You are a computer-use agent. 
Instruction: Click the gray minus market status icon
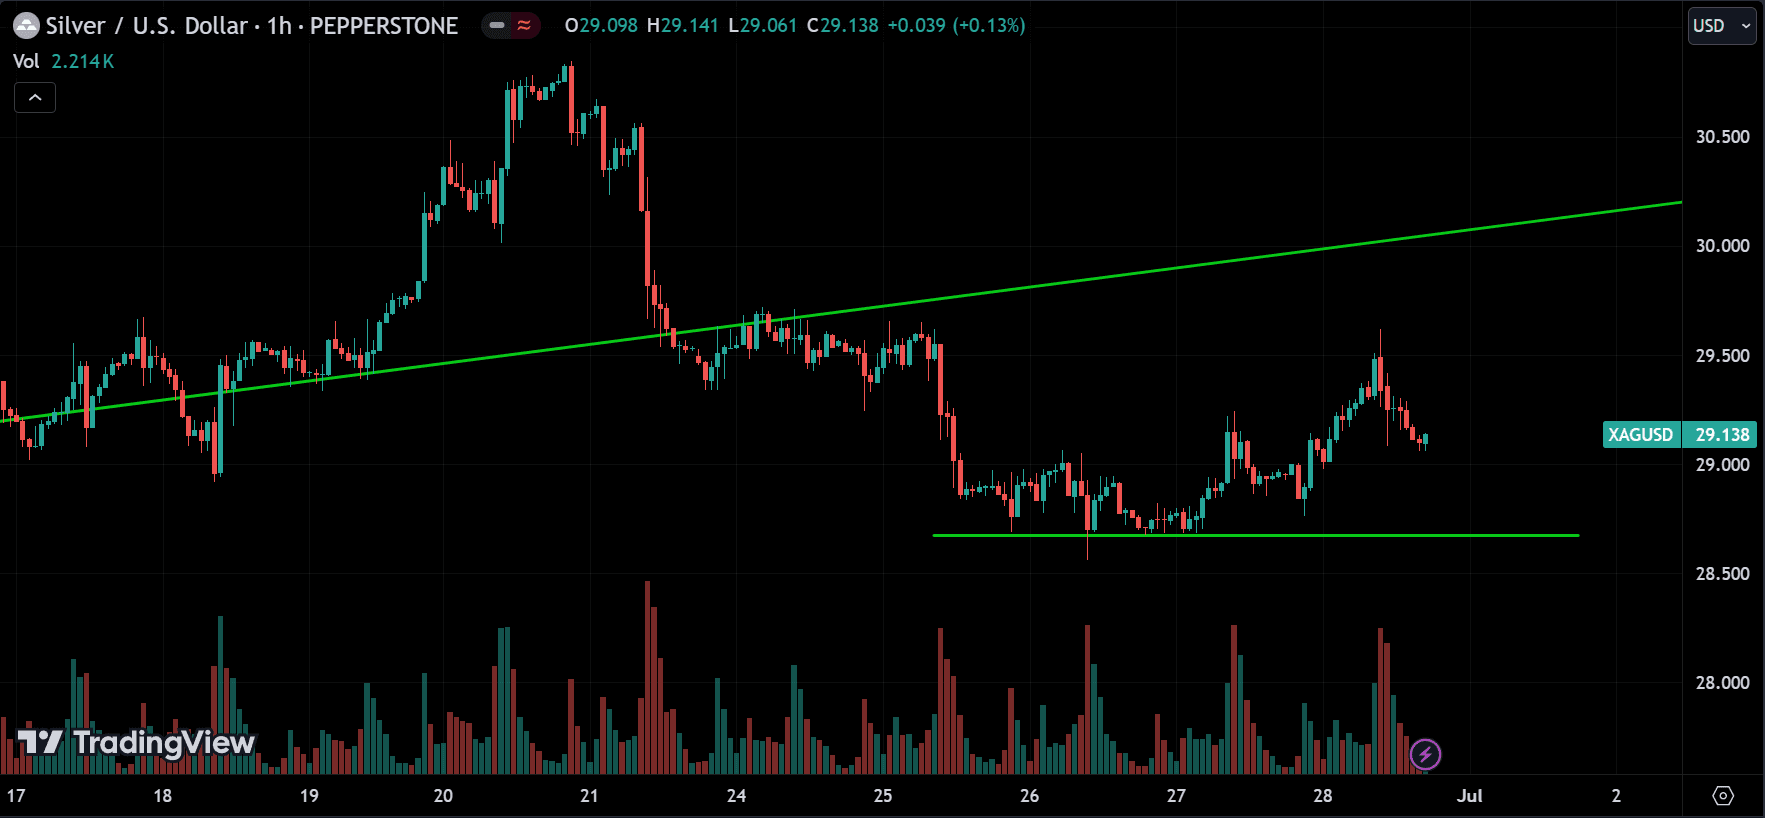497,26
